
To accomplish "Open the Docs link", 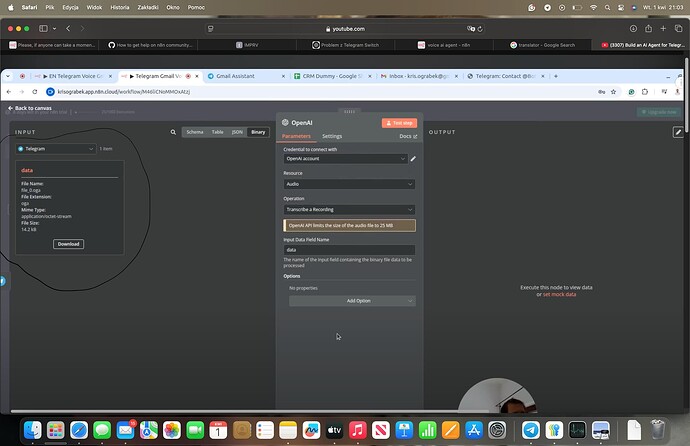I will (408, 136).
